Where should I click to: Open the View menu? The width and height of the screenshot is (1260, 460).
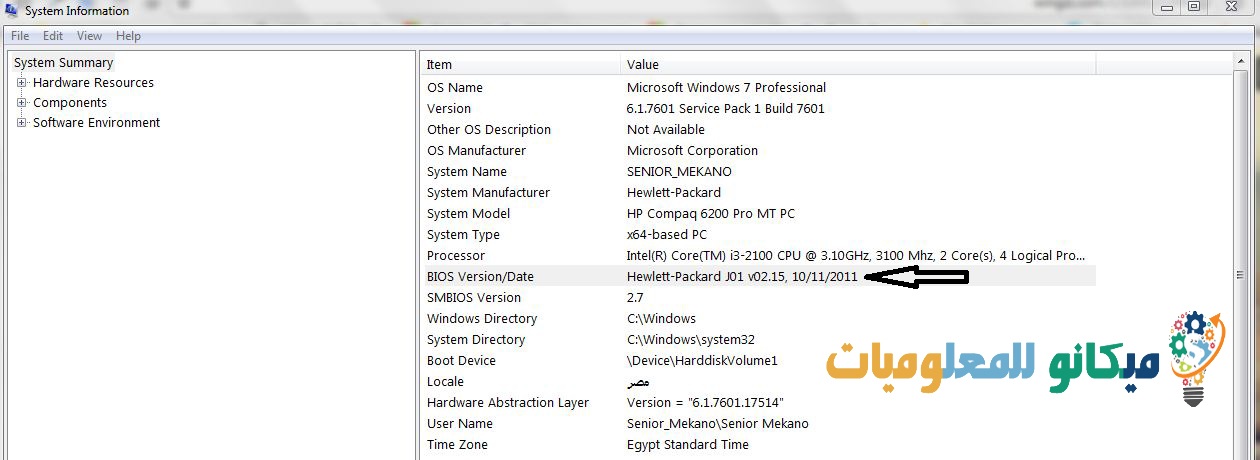90,36
